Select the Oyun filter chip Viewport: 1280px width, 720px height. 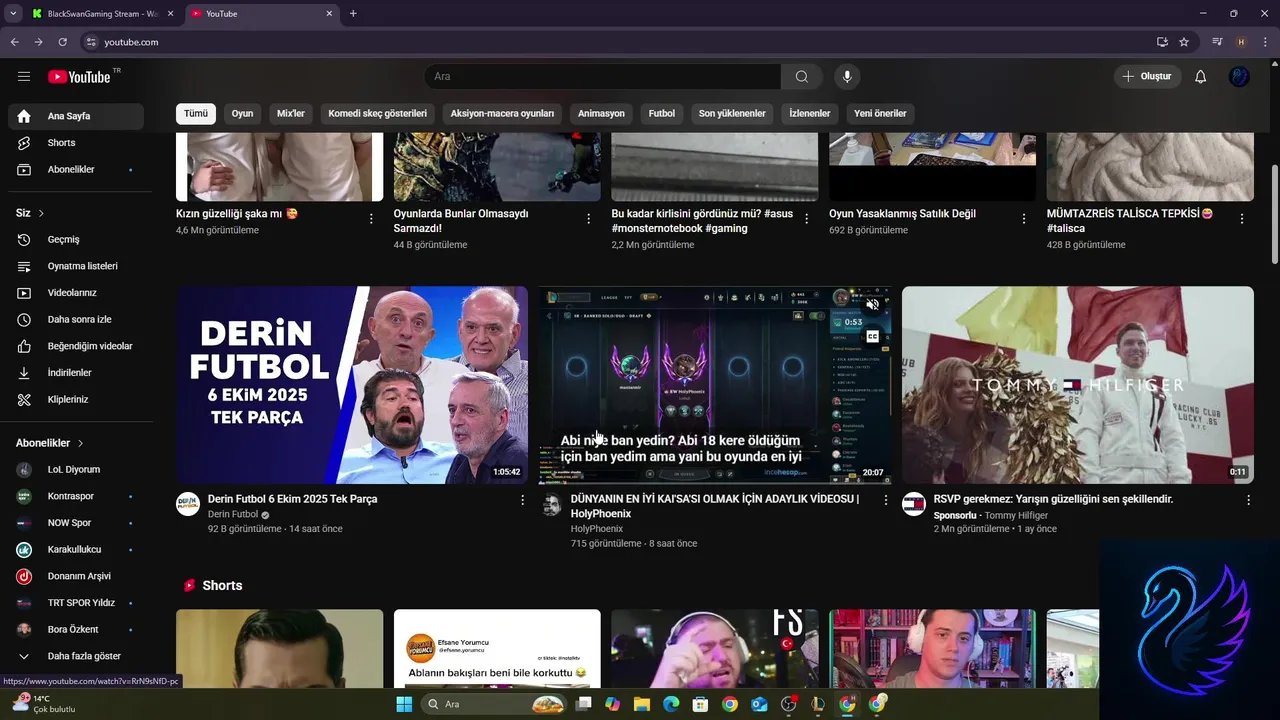tap(242, 114)
